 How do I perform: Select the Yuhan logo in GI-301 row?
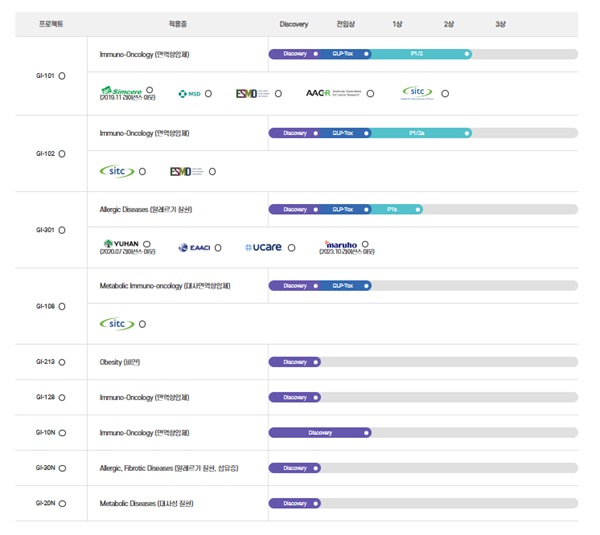coord(121,243)
